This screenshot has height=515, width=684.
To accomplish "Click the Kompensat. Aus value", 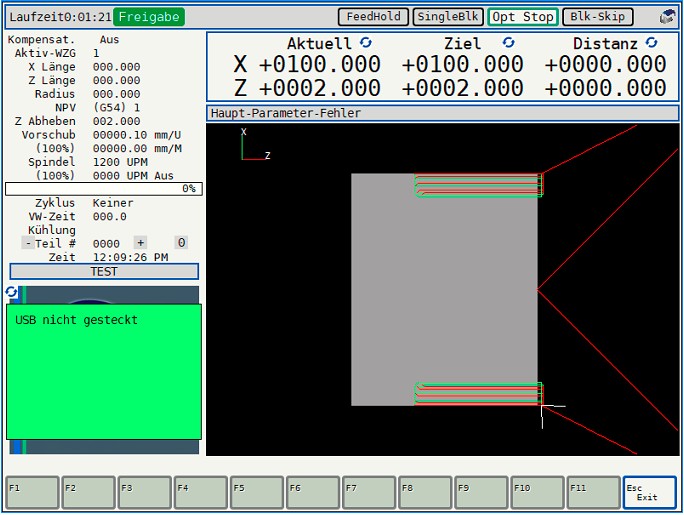I will click(x=109, y=40).
